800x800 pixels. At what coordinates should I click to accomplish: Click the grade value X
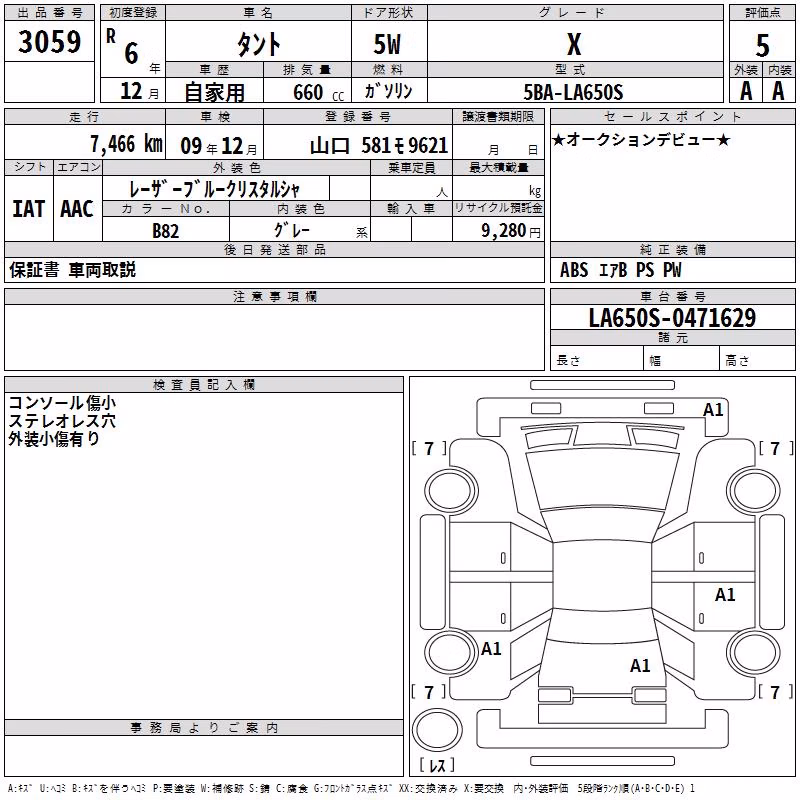pyautogui.click(x=574, y=44)
